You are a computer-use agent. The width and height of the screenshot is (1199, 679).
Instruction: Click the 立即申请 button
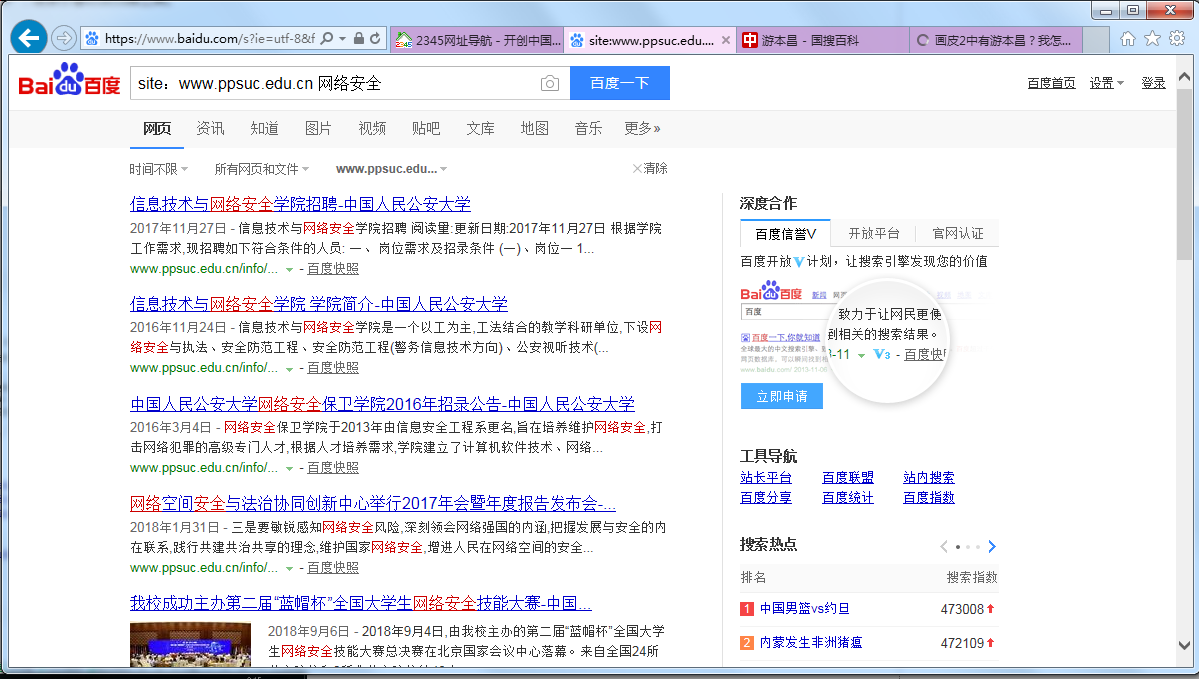(781, 396)
